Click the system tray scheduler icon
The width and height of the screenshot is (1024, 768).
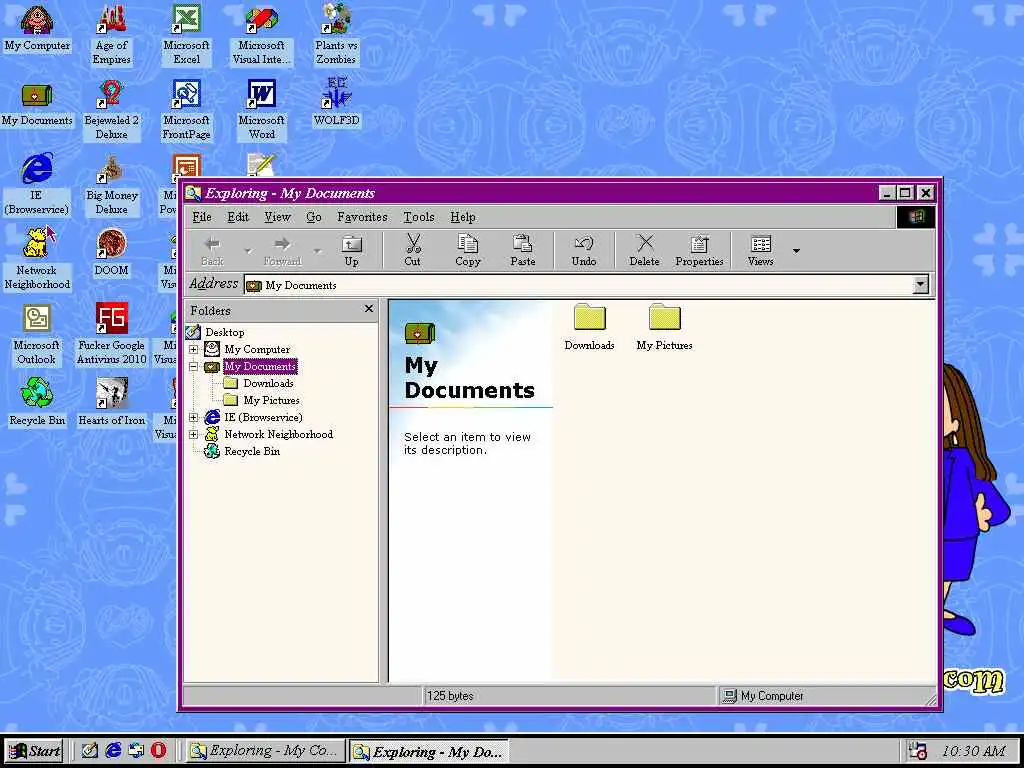(x=918, y=751)
